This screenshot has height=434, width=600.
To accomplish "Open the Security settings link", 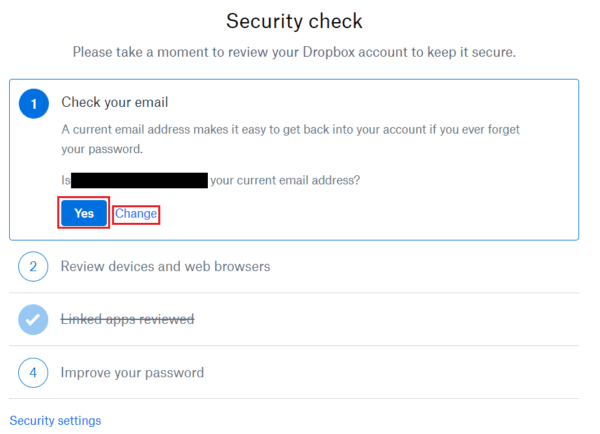I will coord(55,421).
